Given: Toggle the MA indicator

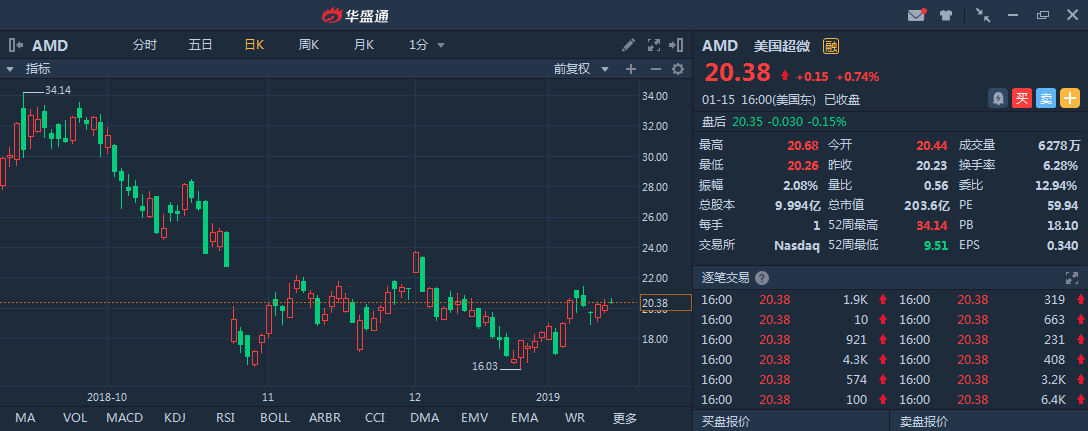Looking at the screenshot, I should coord(26,419).
